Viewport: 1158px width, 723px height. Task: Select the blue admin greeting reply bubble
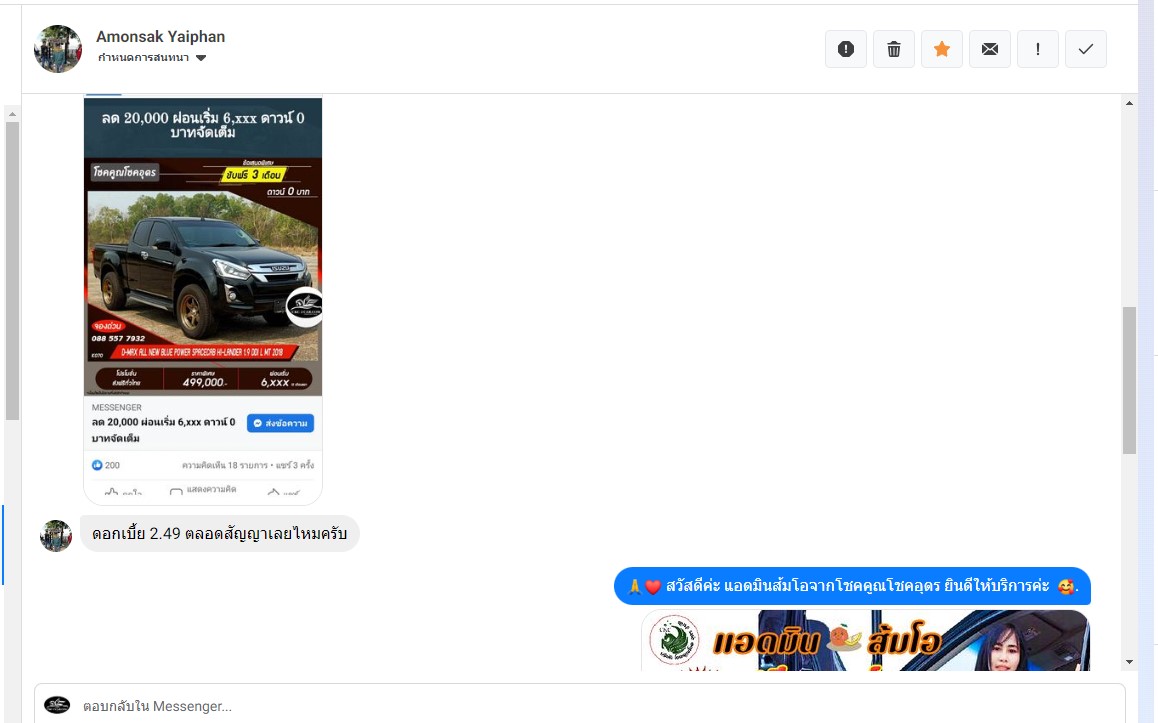point(852,586)
